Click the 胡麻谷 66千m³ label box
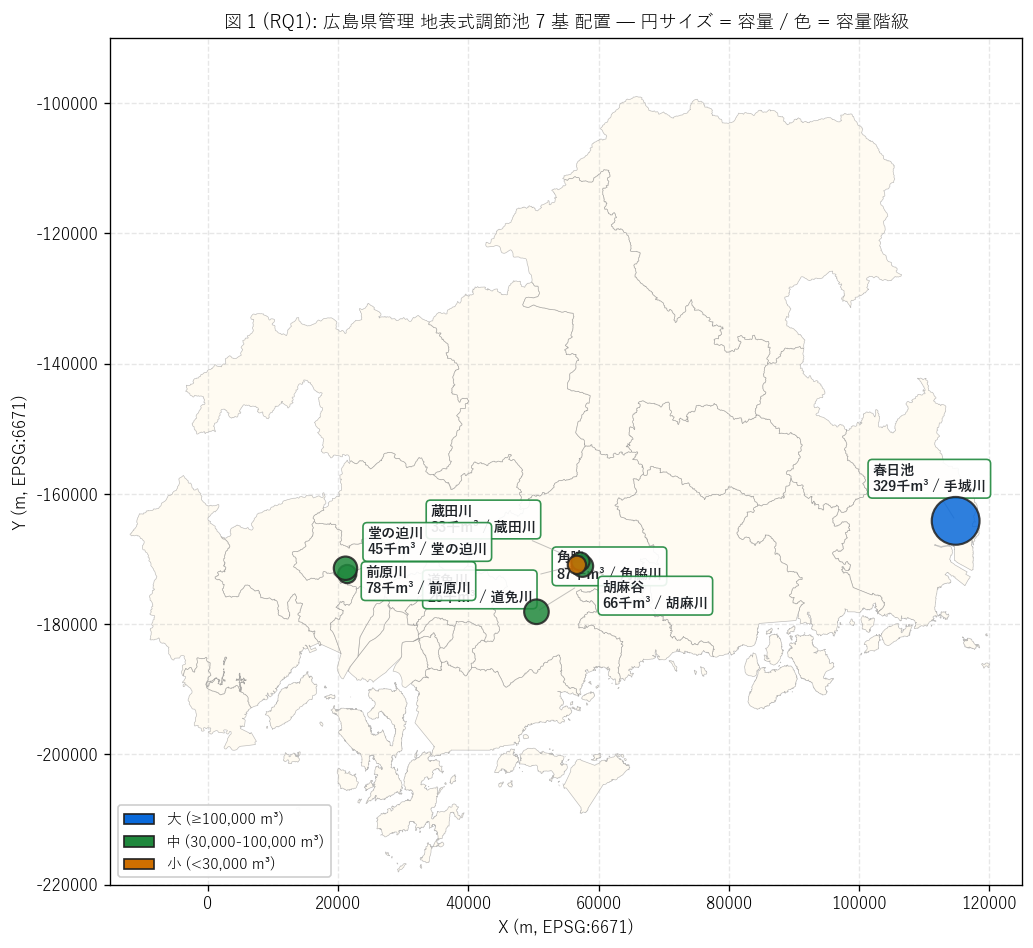 655,596
